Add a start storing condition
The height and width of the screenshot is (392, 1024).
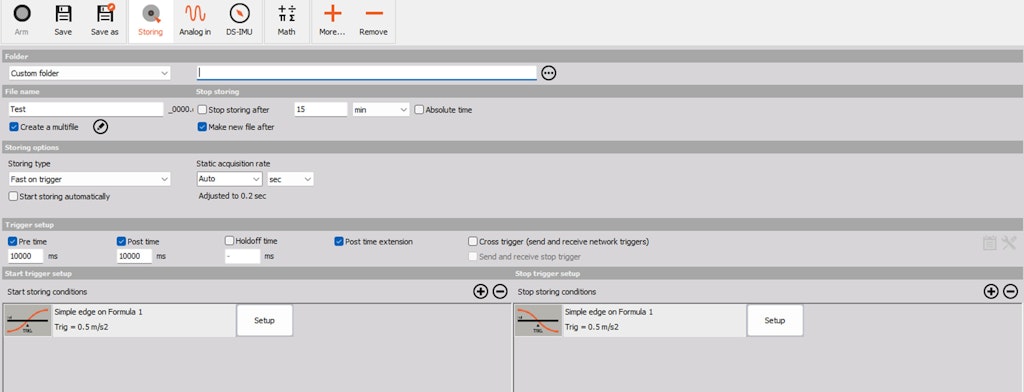point(481,291)
